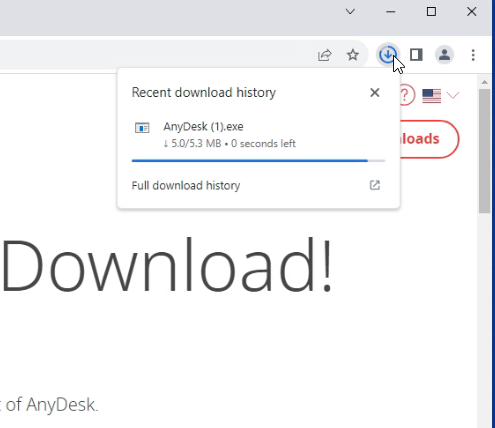This screenshot has width=495, height=428.
Task: Open the profile avatar menu
Action: tap(444, 55)
